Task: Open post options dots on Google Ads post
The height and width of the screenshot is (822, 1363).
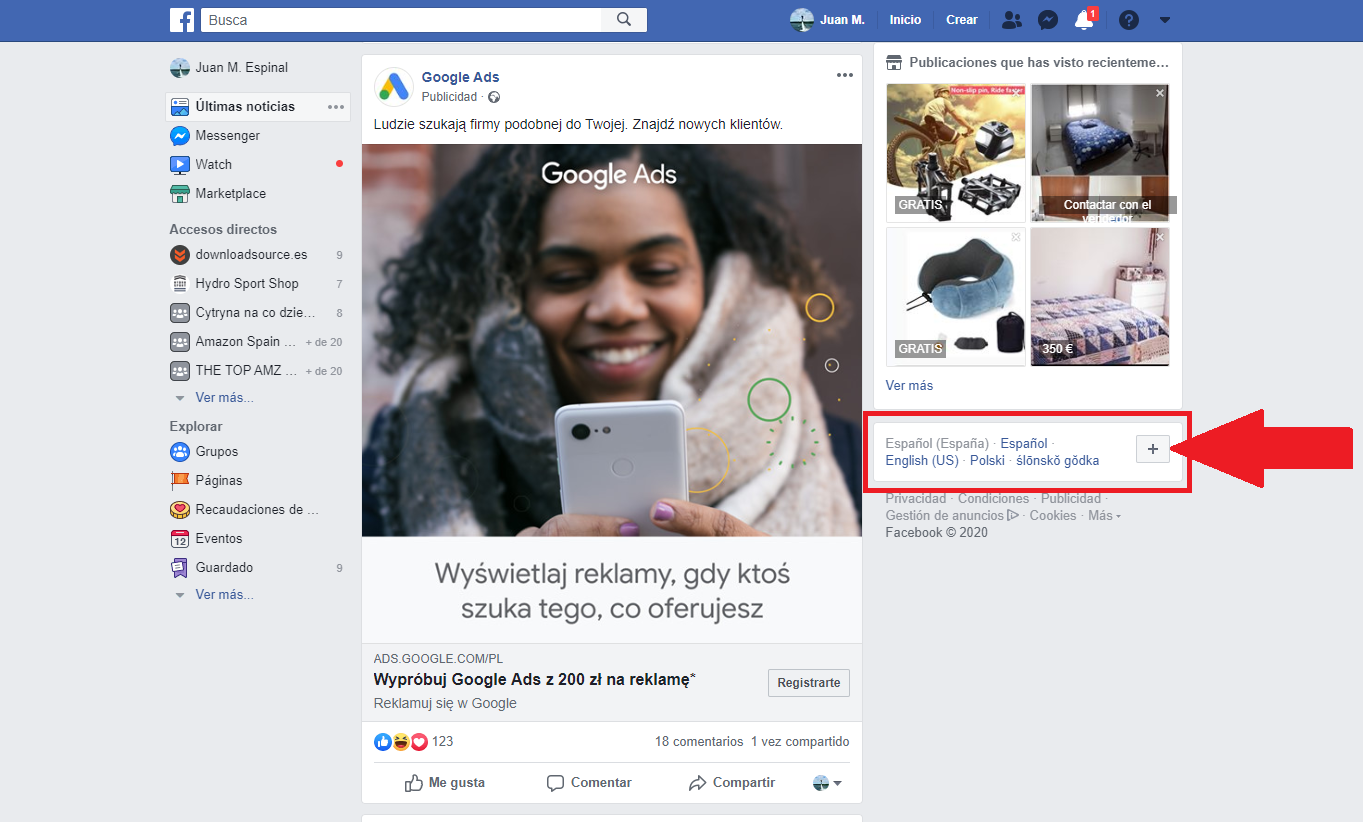Action: [x=845, y=75]
